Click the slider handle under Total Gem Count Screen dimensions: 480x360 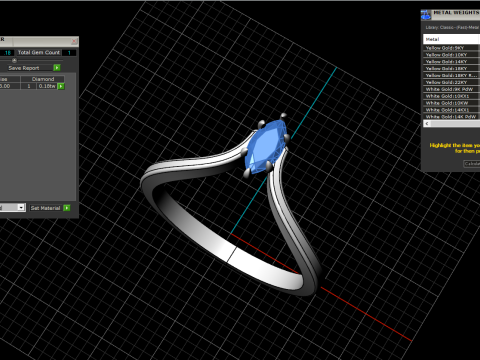(x=14, y=60)
